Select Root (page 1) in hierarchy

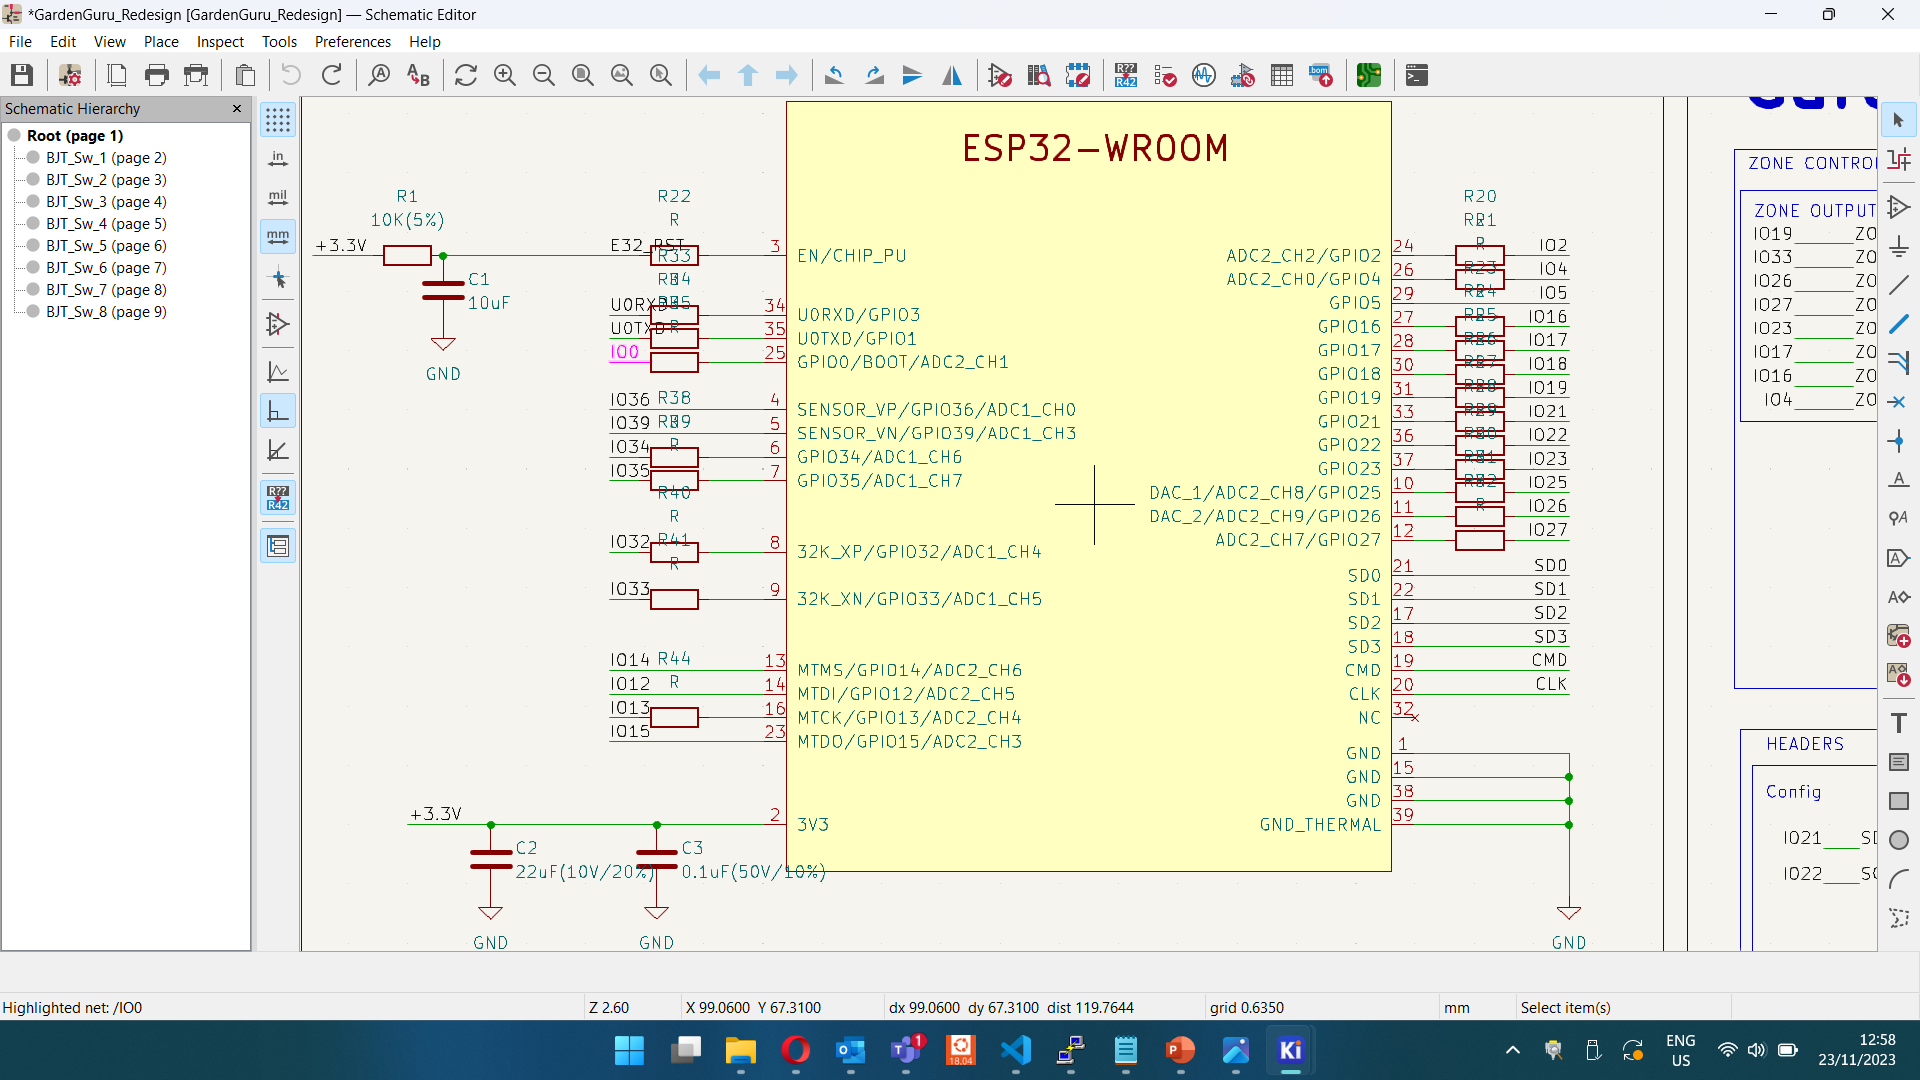(x=75, y=135)
